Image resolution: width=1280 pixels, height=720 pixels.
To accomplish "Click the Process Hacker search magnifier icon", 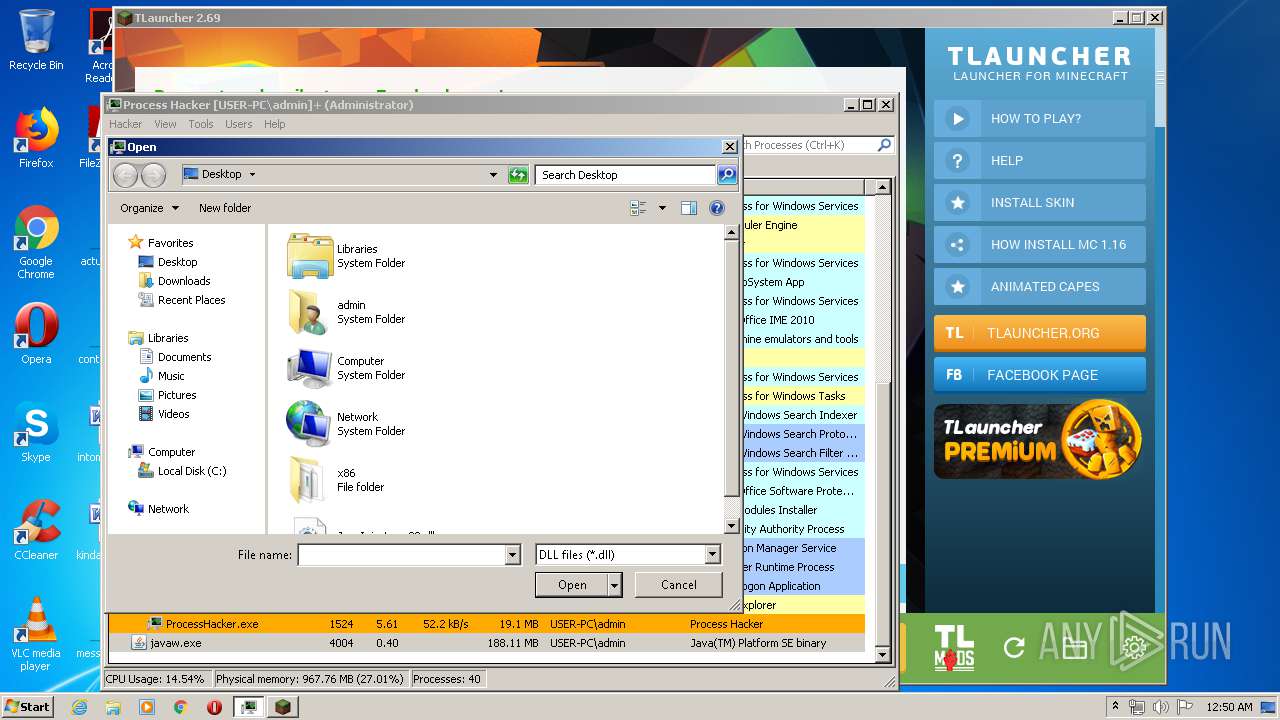I will click(x=884, y=145).
